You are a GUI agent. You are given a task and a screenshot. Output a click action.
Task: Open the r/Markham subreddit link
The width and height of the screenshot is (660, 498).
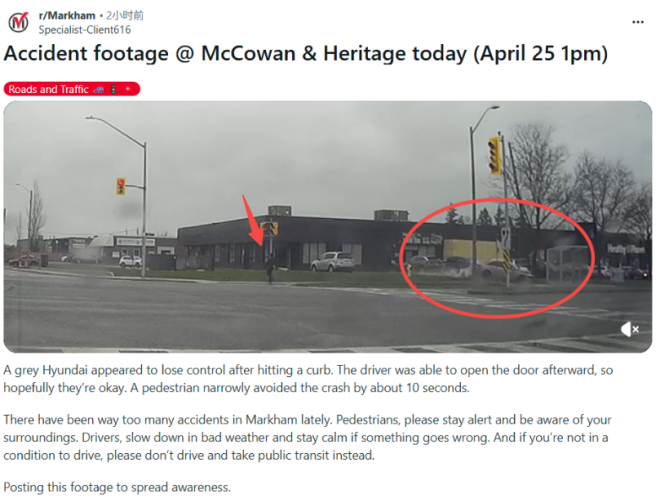click(67, 16)
